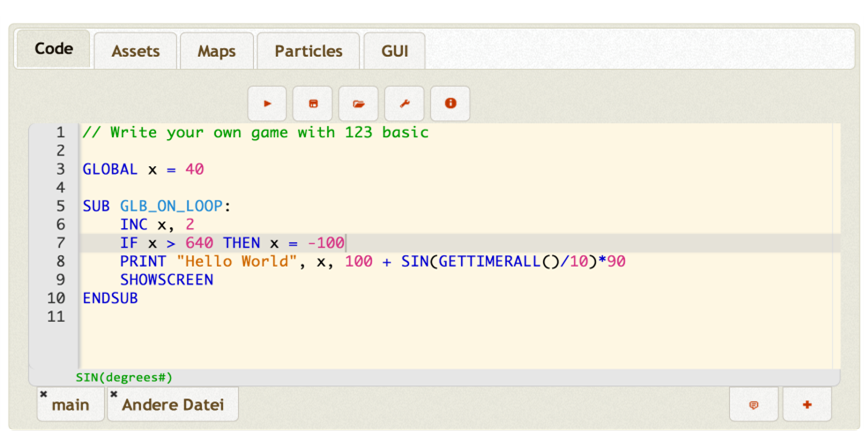This screenshot has height=445, width=864.
Task: Go to the Particles tab
Action: [x=308, y=51]
